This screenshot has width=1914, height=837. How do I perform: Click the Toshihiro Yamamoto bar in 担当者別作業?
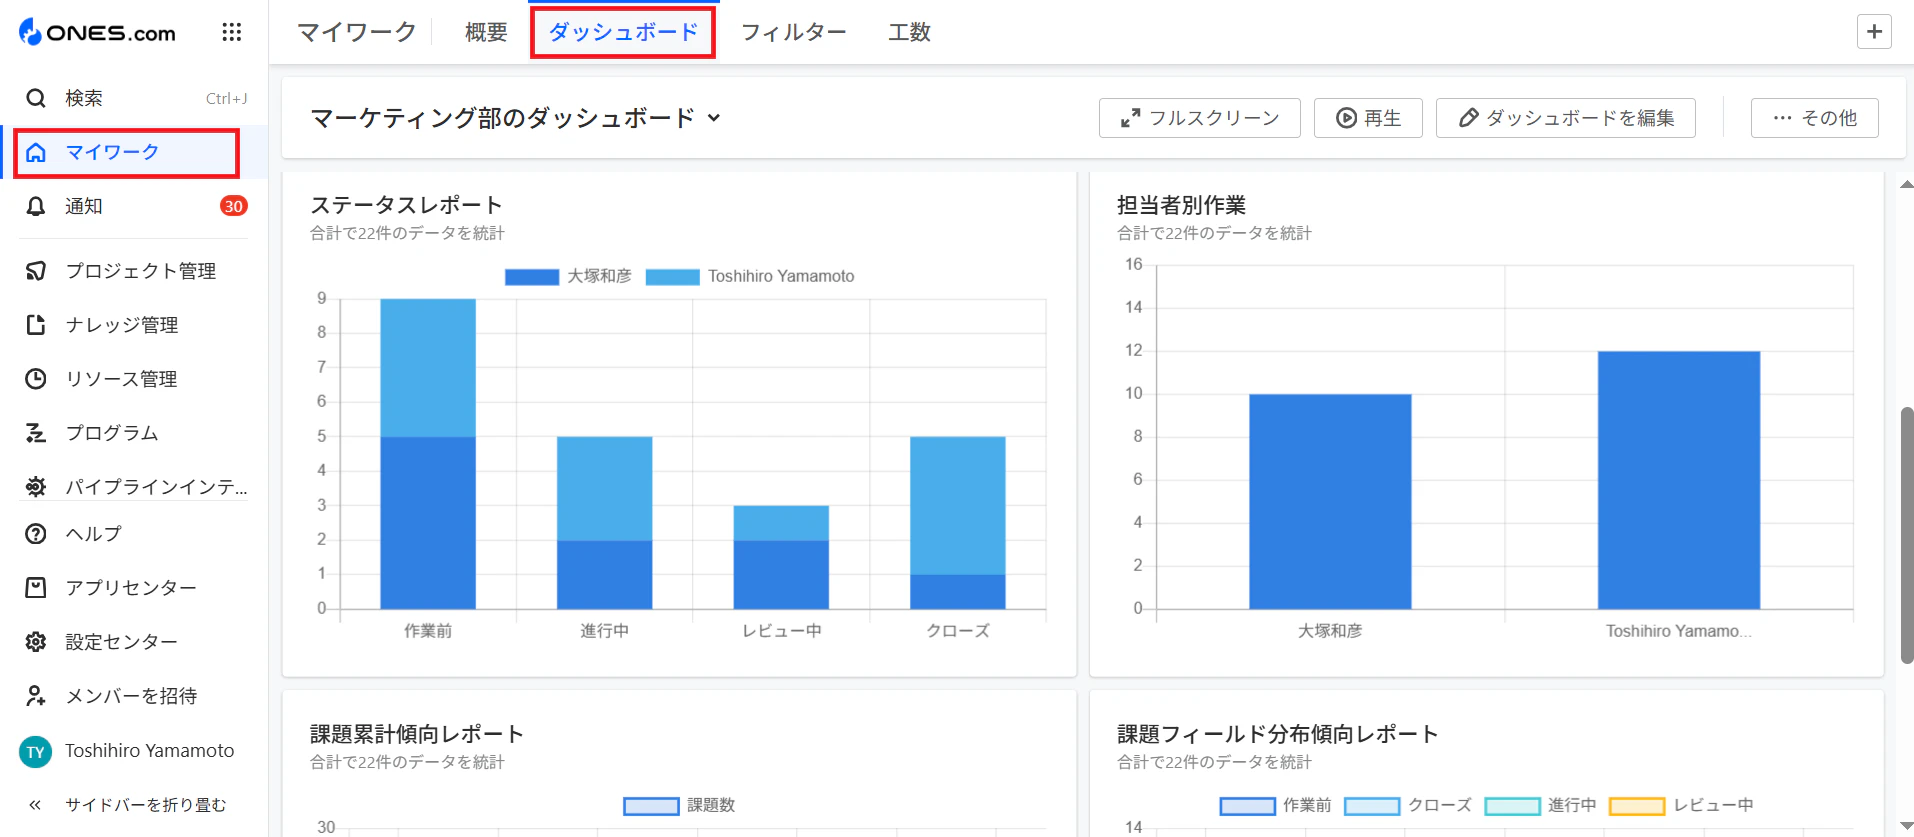(1679, 480)
